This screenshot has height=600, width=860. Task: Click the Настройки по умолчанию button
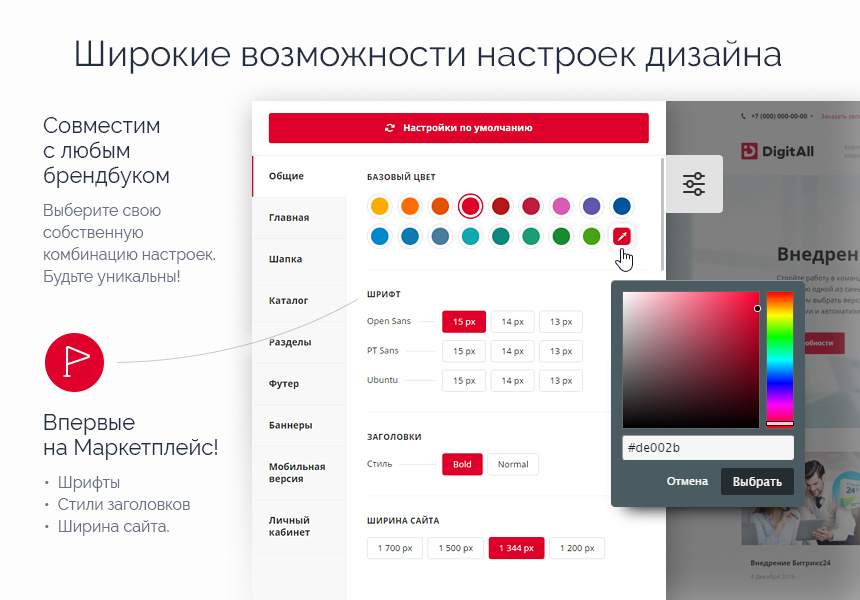point(459,128)
